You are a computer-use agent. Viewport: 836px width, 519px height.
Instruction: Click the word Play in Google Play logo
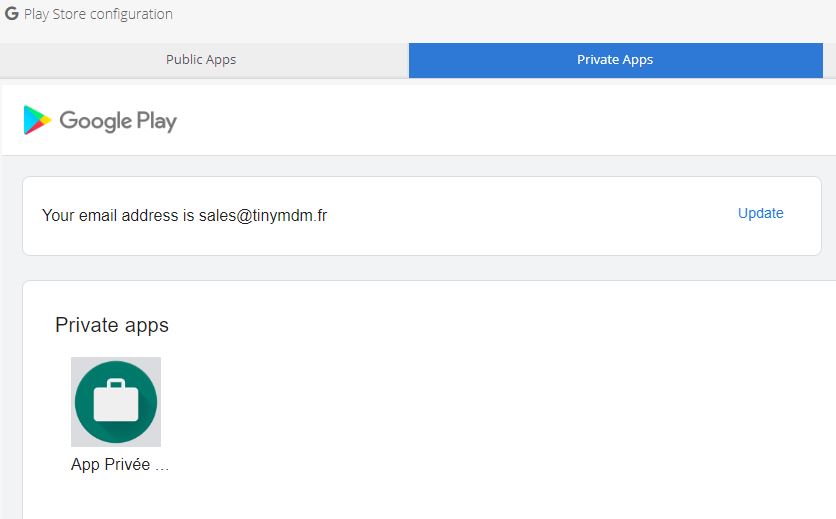(x=157, y=121)
